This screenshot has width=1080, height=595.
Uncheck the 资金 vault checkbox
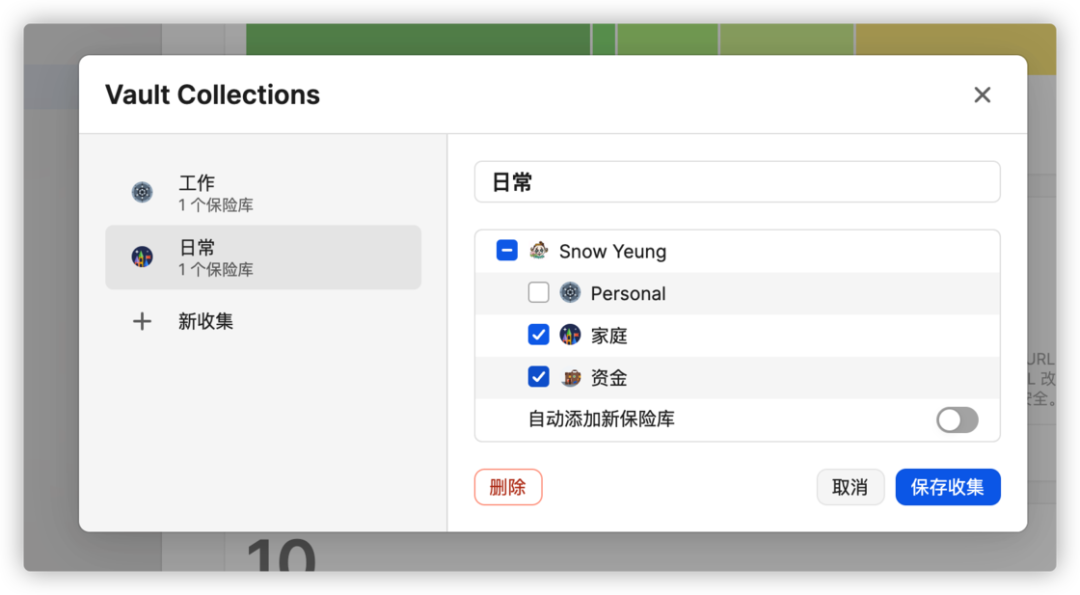point(539,377)
